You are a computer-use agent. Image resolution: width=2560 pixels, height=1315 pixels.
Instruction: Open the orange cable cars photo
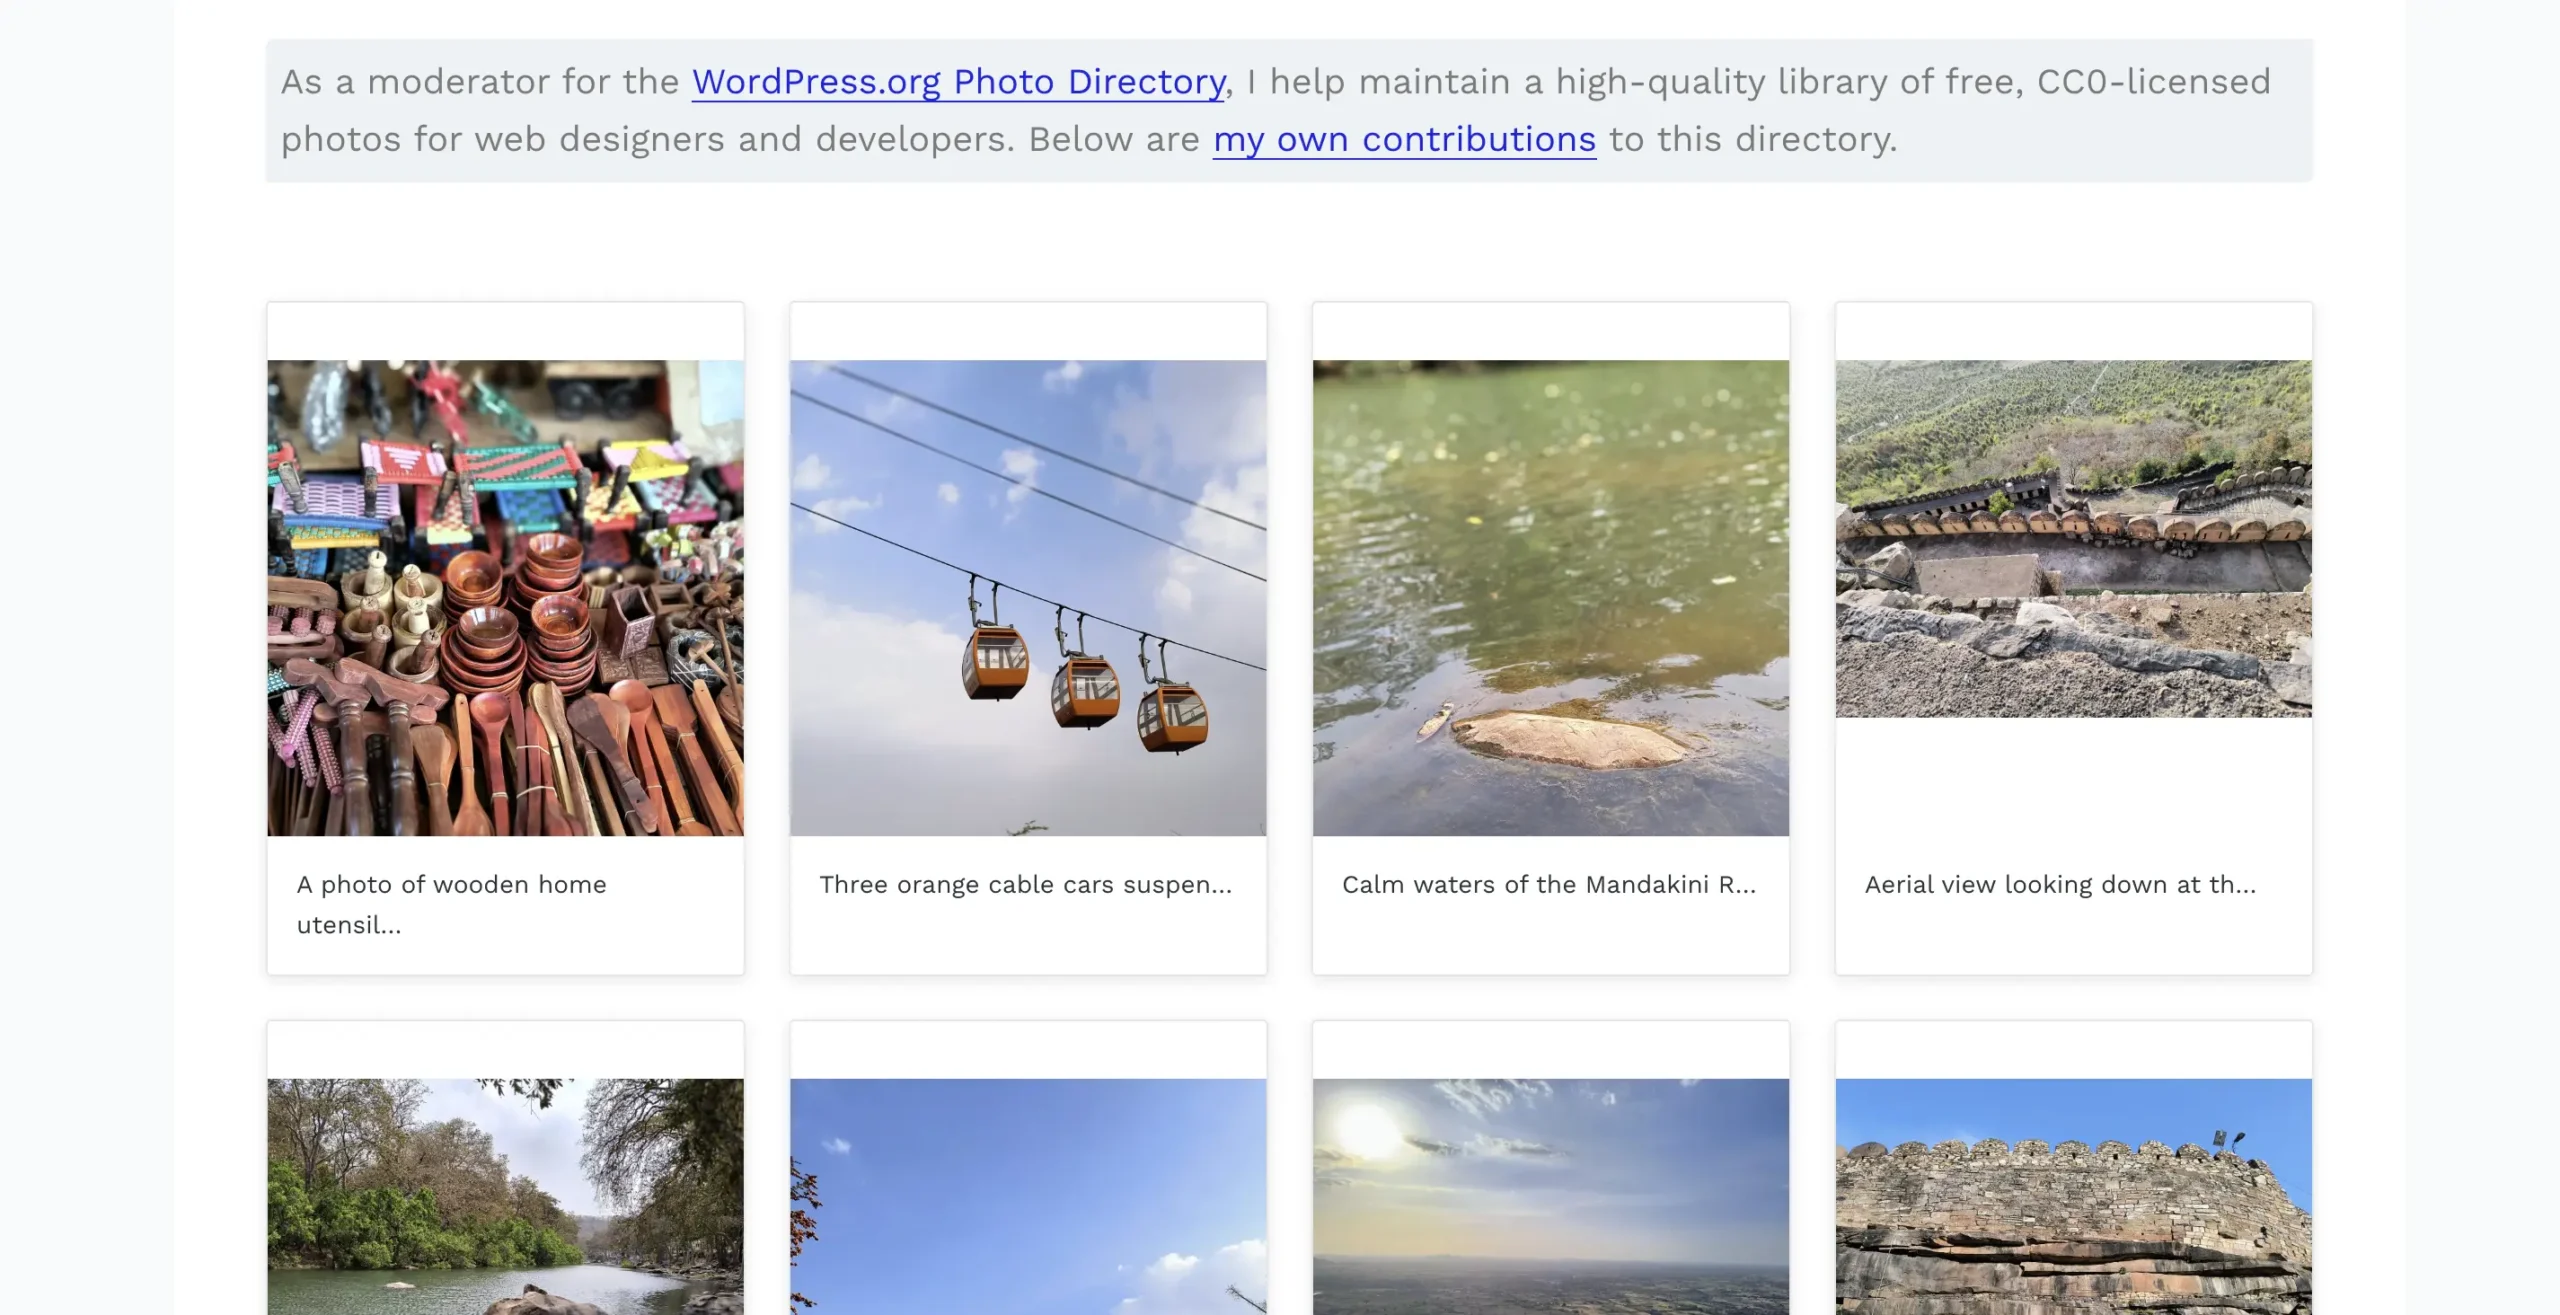pyautogui.click(x=1028, y=598)
